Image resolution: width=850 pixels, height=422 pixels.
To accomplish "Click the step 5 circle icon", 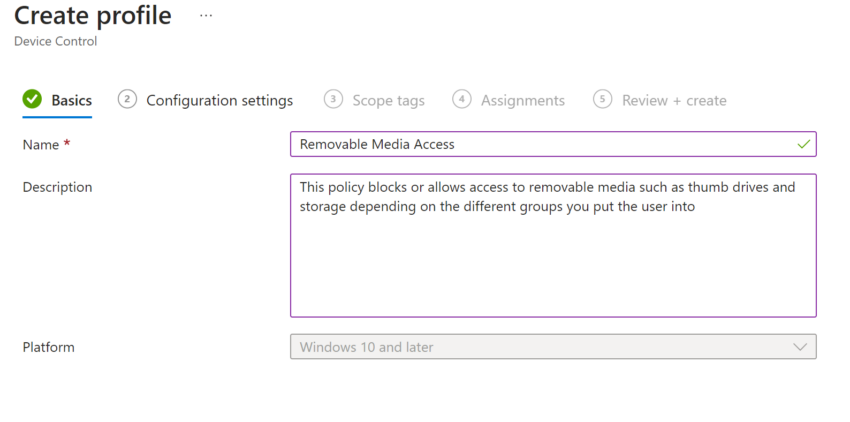I will (603, 99).
